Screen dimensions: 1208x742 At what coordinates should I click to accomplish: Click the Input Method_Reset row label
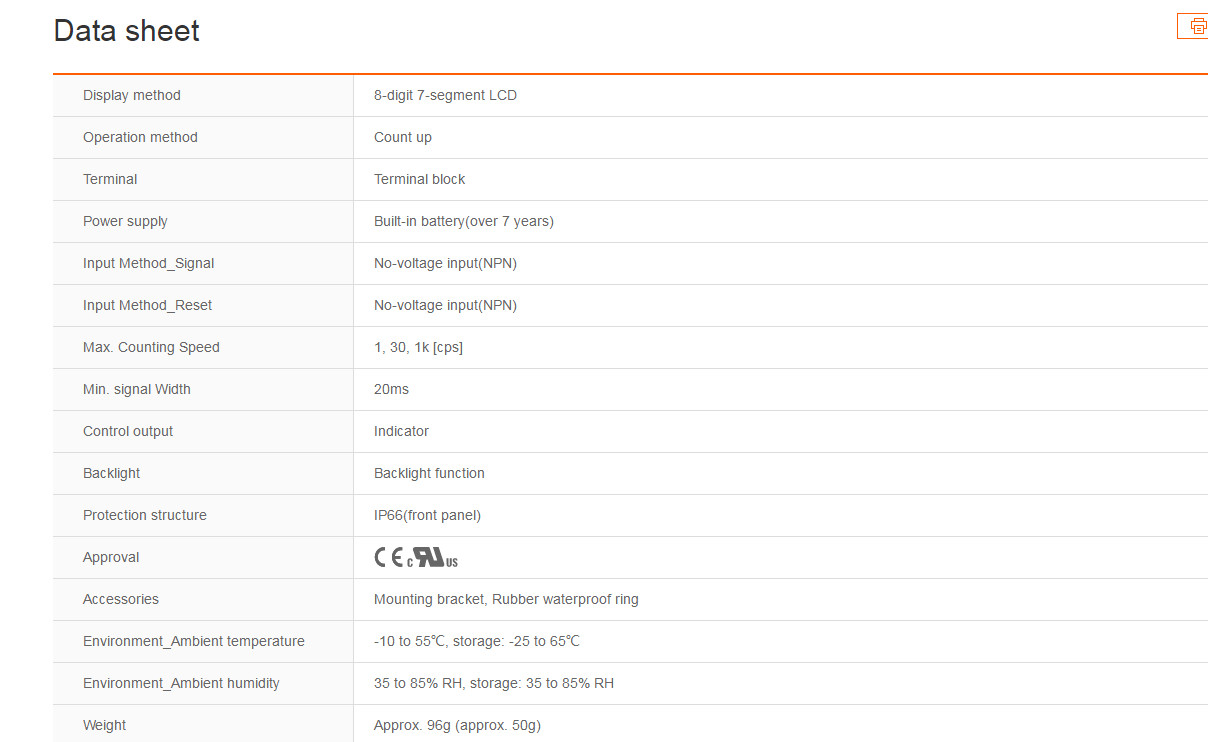tap(148, 306)
